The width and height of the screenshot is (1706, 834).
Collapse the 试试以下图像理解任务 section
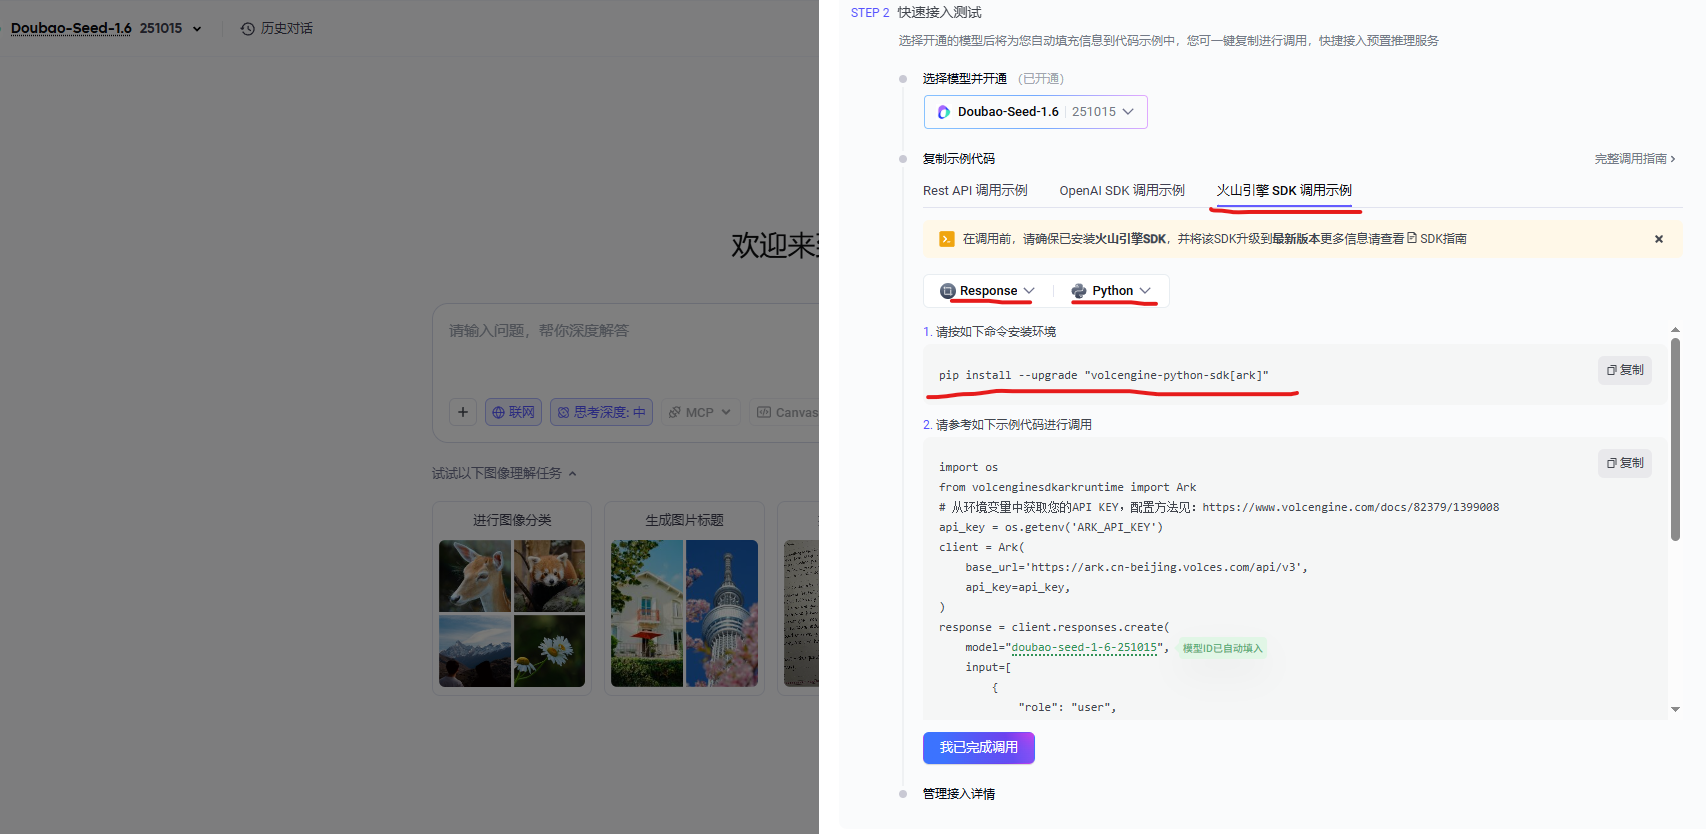pyautogui.click(x=504, y=473)
